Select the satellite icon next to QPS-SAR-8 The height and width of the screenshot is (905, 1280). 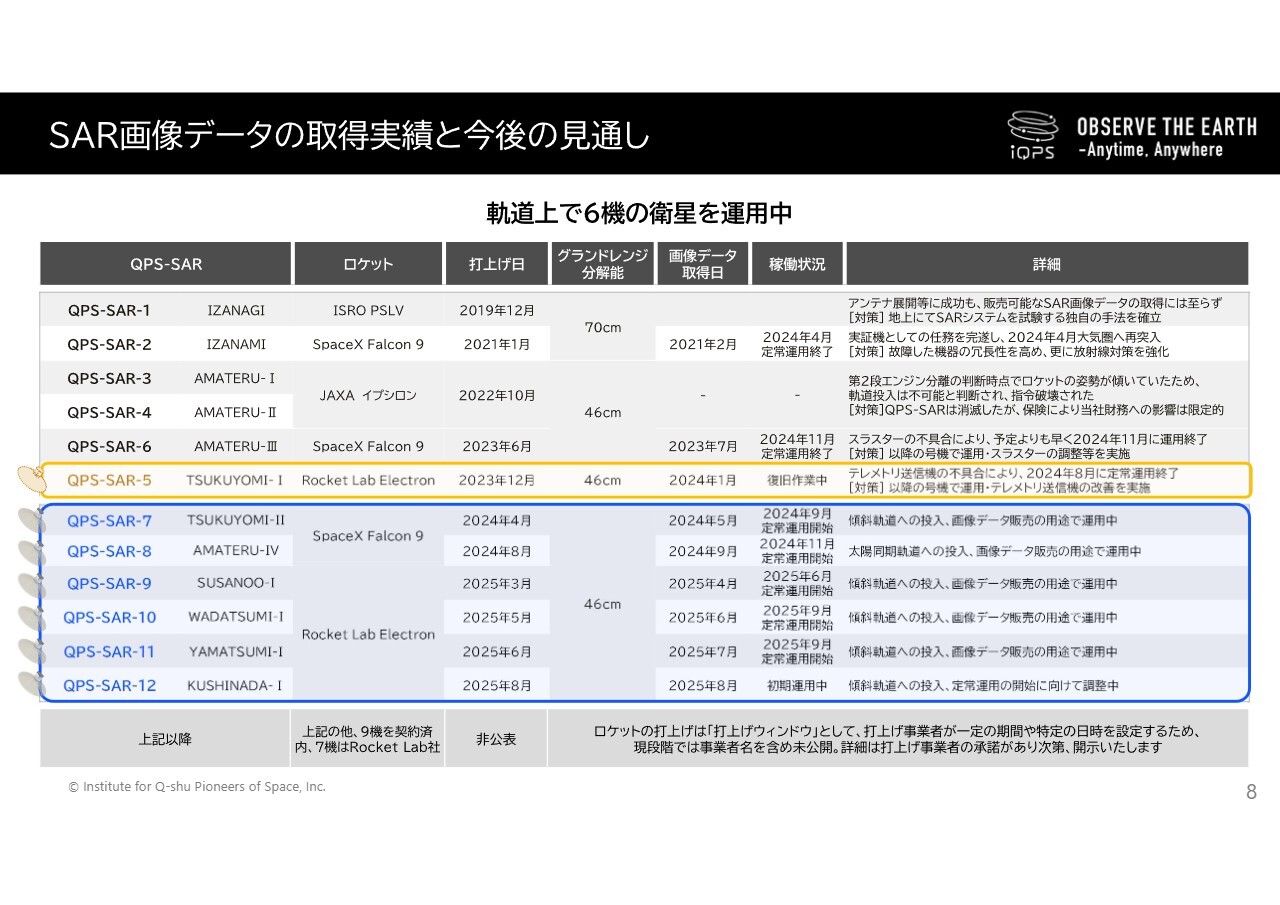click(32, 553)
